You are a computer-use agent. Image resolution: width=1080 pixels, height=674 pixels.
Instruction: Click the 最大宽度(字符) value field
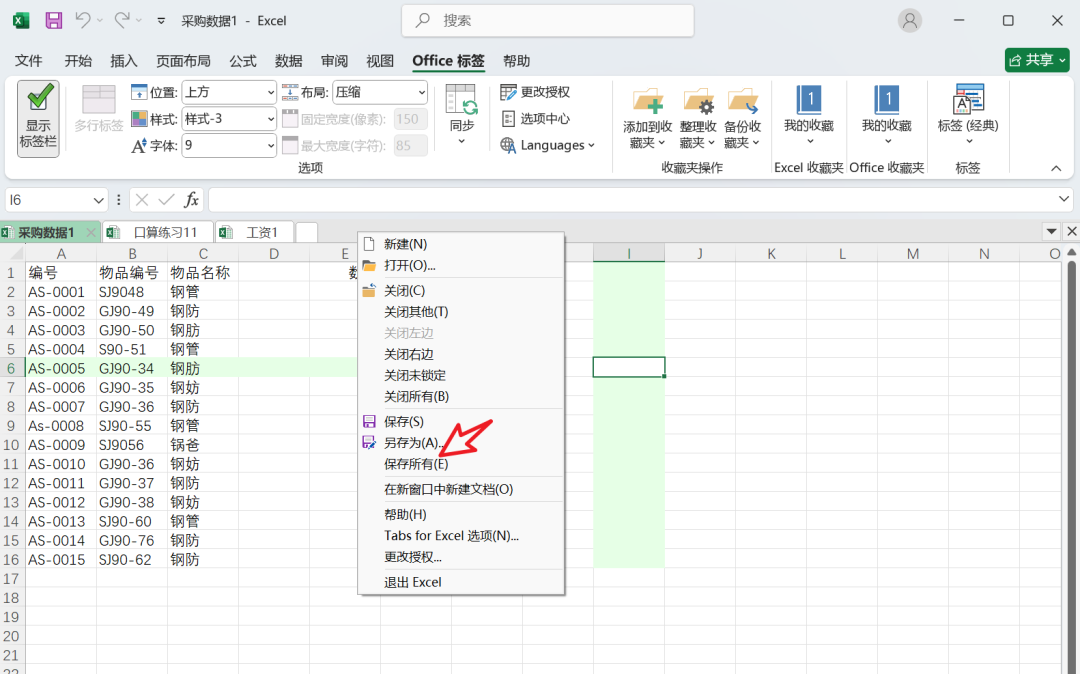[x=411, y=146]
